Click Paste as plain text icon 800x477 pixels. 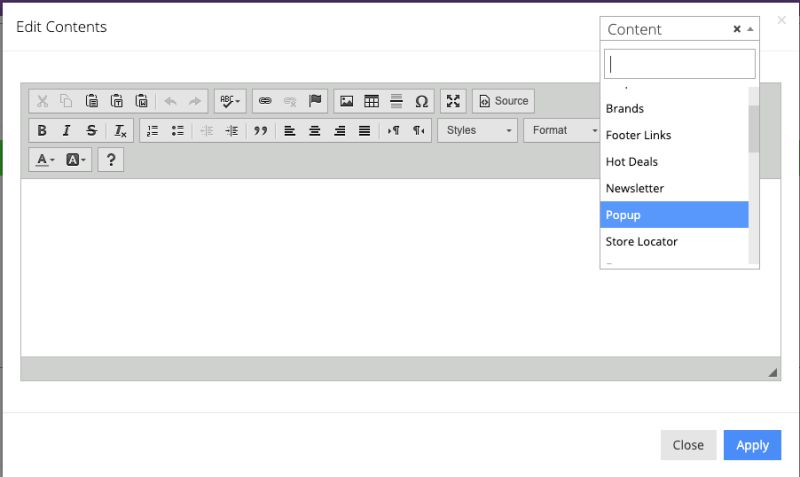[x=117, y=101]
